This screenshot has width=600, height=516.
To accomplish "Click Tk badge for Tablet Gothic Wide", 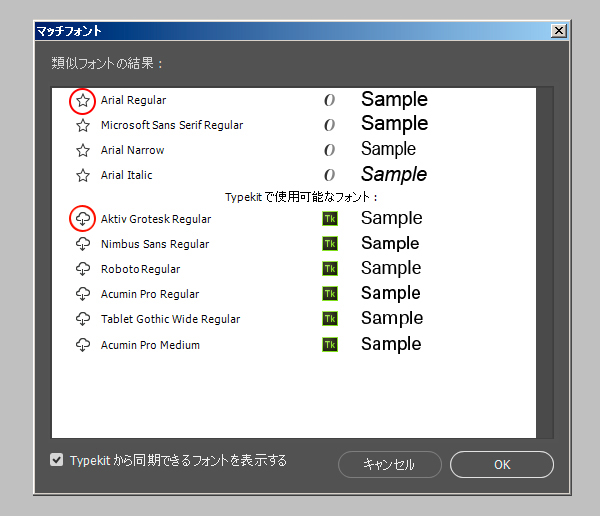I will pyautogui.click(x=330, y=318).
